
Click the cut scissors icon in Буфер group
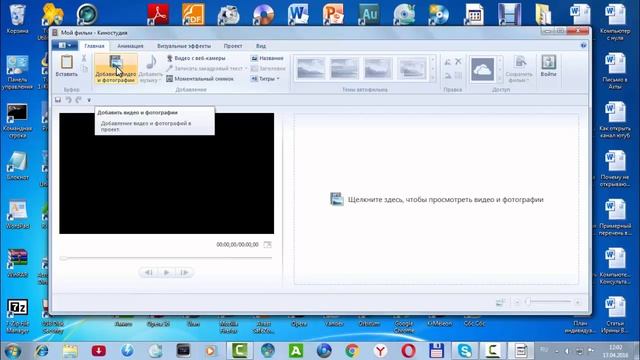click(x=84, y=58)
